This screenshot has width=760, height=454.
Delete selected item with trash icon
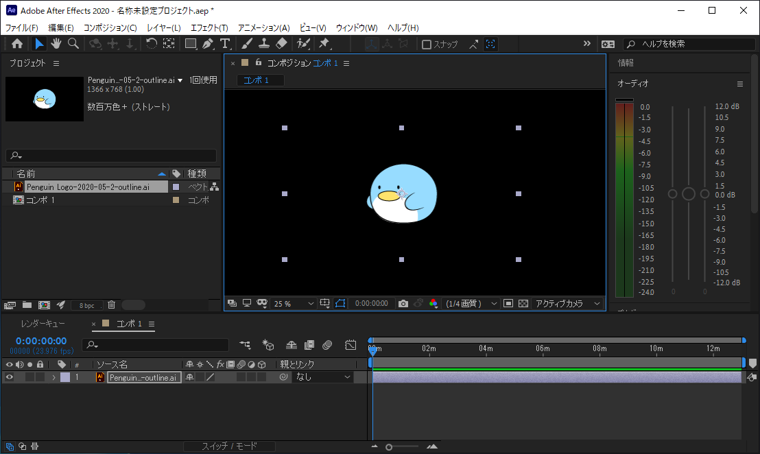(111, 305)
